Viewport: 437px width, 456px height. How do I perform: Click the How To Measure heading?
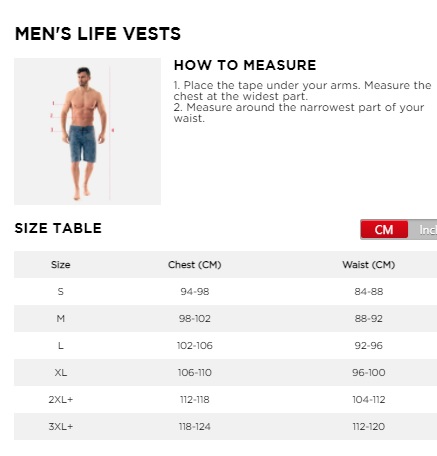(x=245, y=65)
